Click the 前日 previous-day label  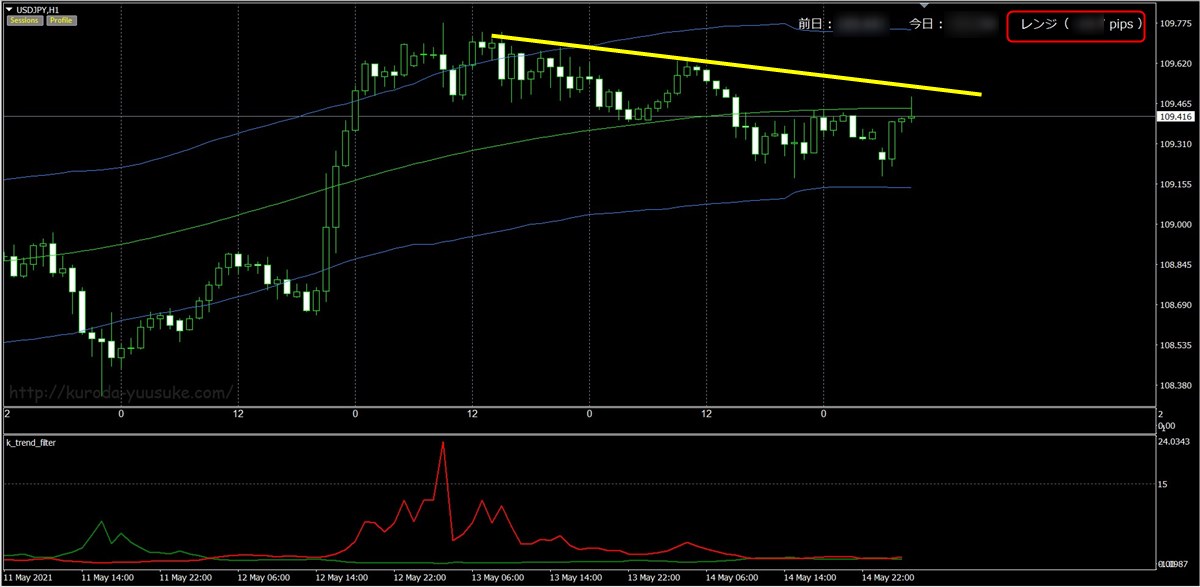(x=815, y=23)
